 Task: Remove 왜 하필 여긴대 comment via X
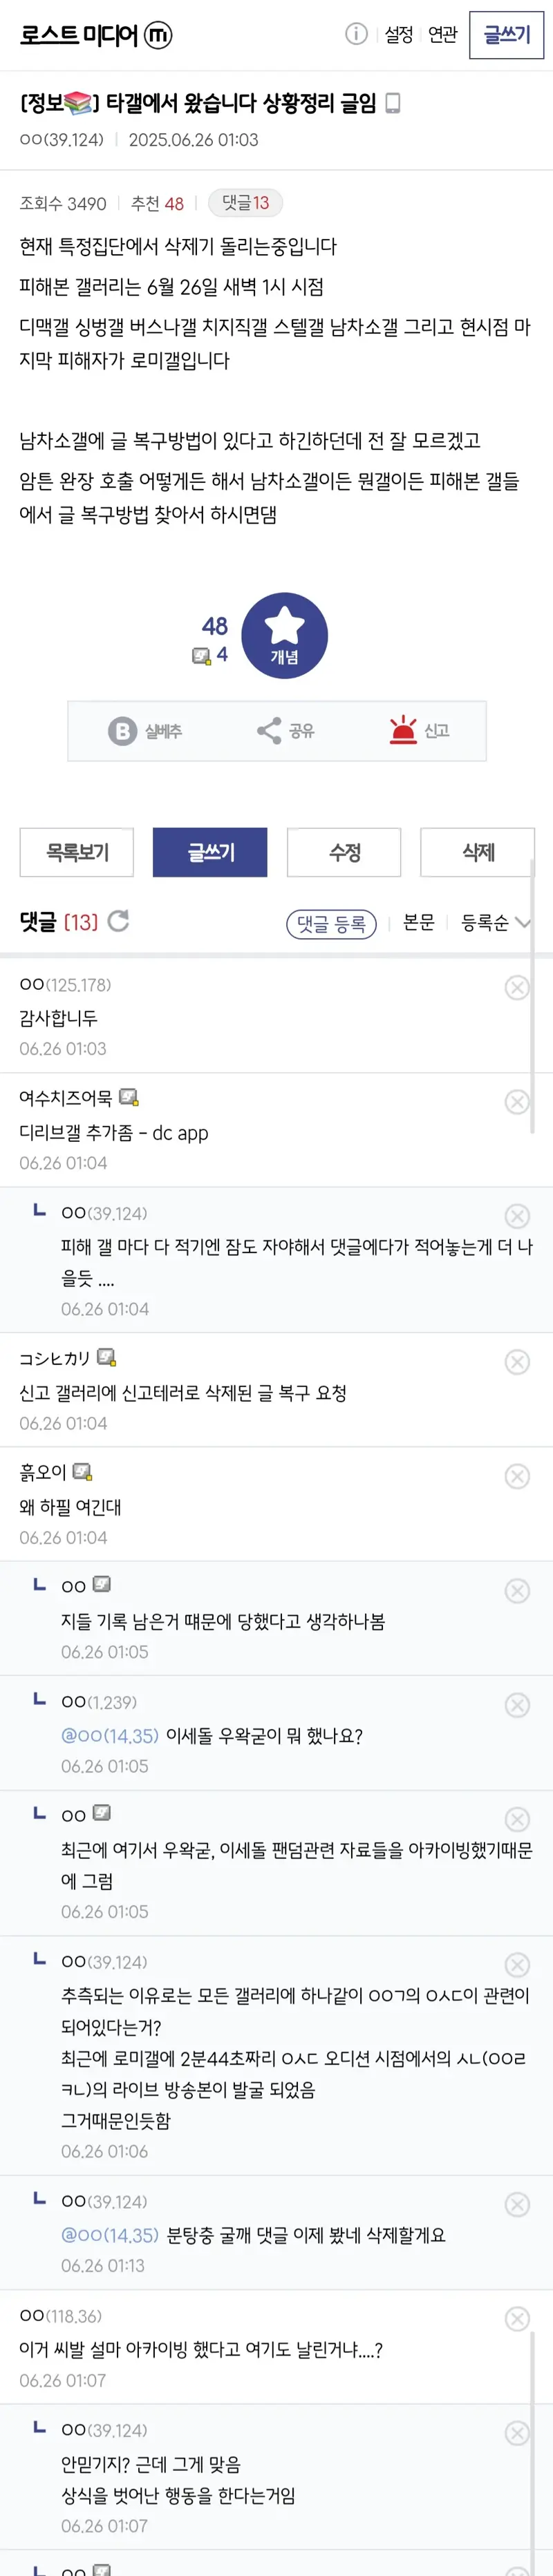click(517, 1476)
